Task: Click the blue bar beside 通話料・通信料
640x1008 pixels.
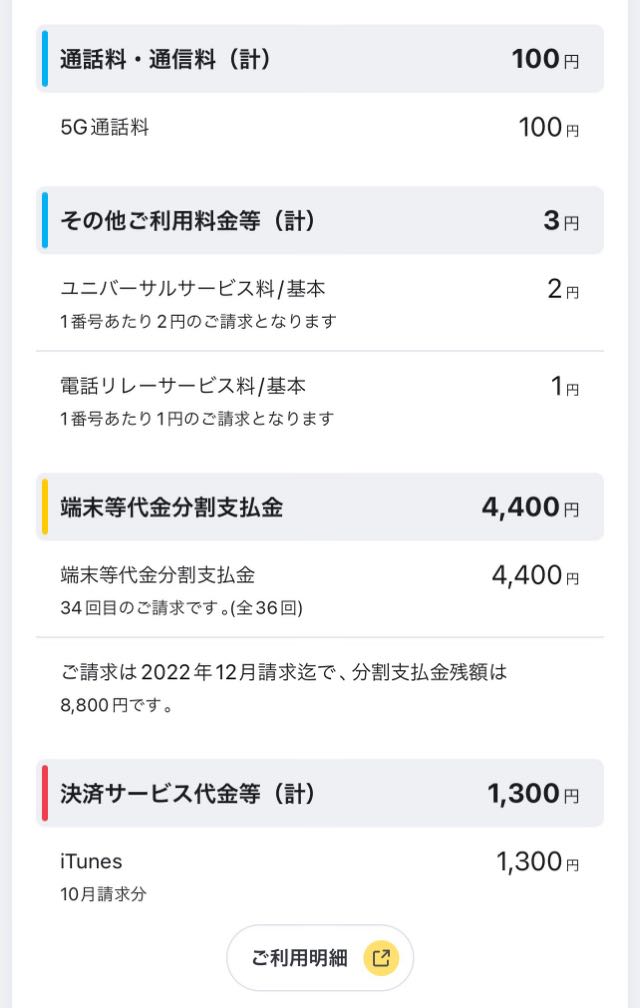Action: click(x=44, y=58)
